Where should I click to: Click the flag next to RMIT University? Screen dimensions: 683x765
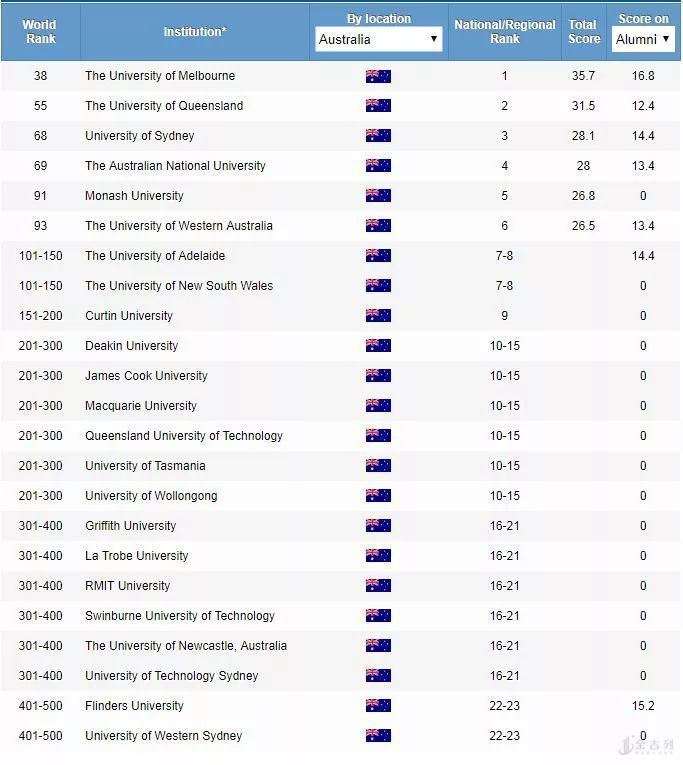coord(378,586)
